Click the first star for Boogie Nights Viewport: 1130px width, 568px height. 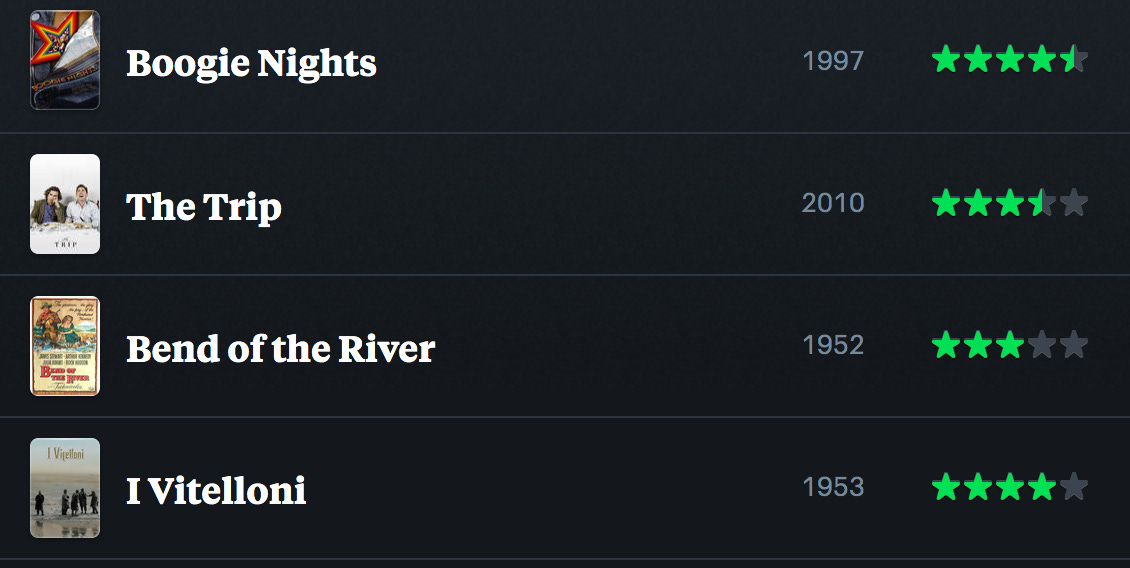[945, 60]
